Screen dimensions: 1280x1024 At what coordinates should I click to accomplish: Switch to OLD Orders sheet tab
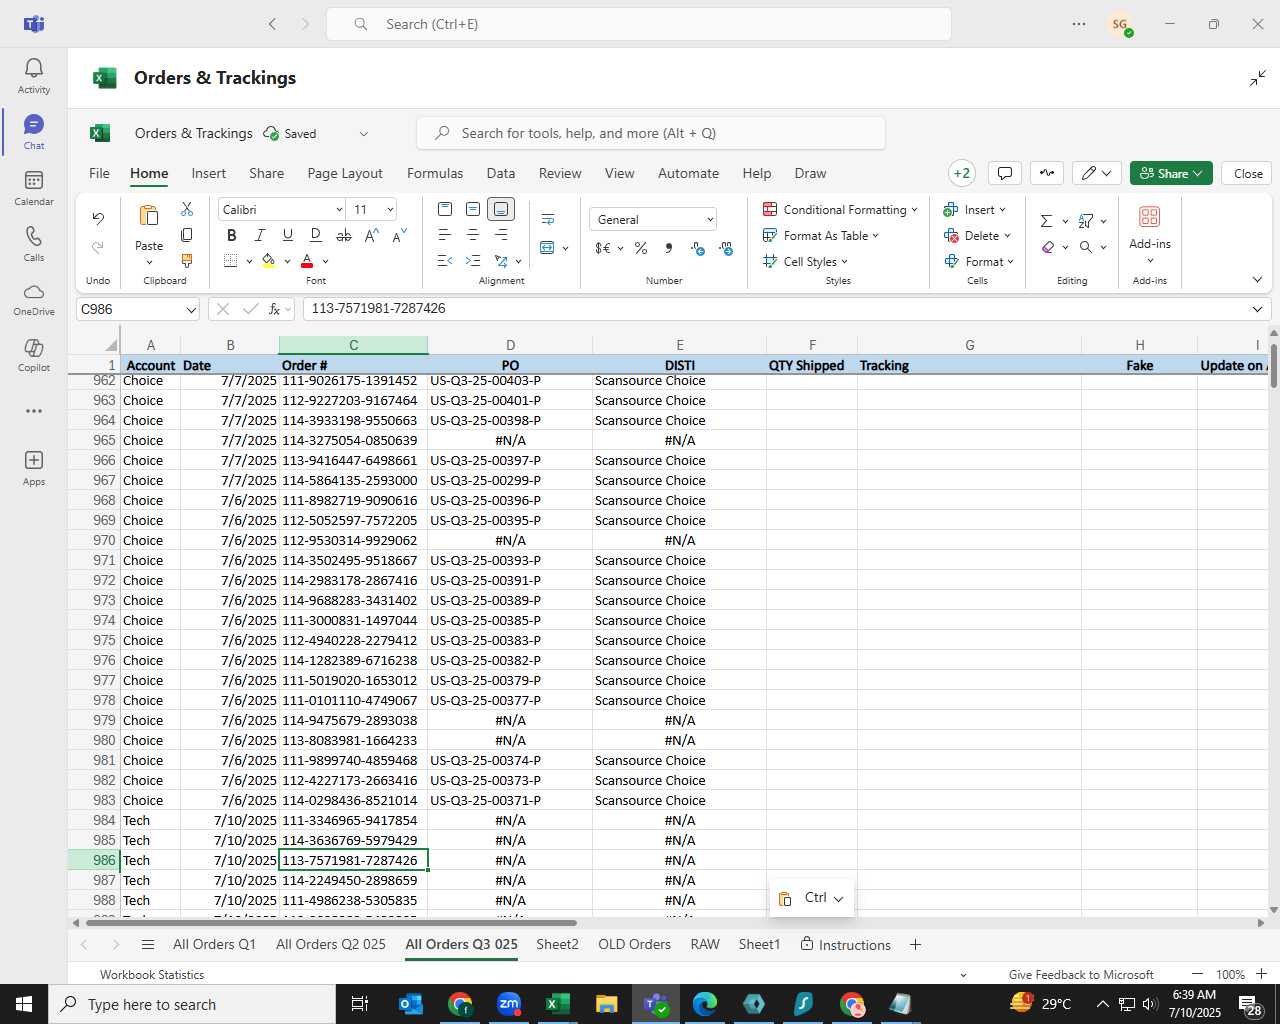tap(634, 945)
